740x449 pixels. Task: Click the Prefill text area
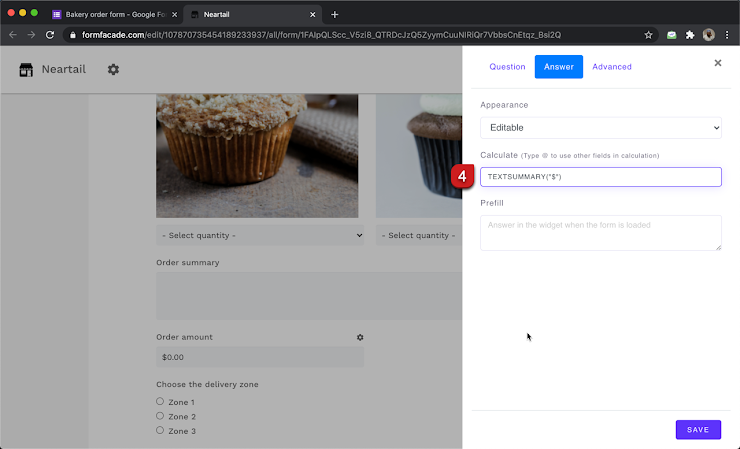[x=600, y=232]
